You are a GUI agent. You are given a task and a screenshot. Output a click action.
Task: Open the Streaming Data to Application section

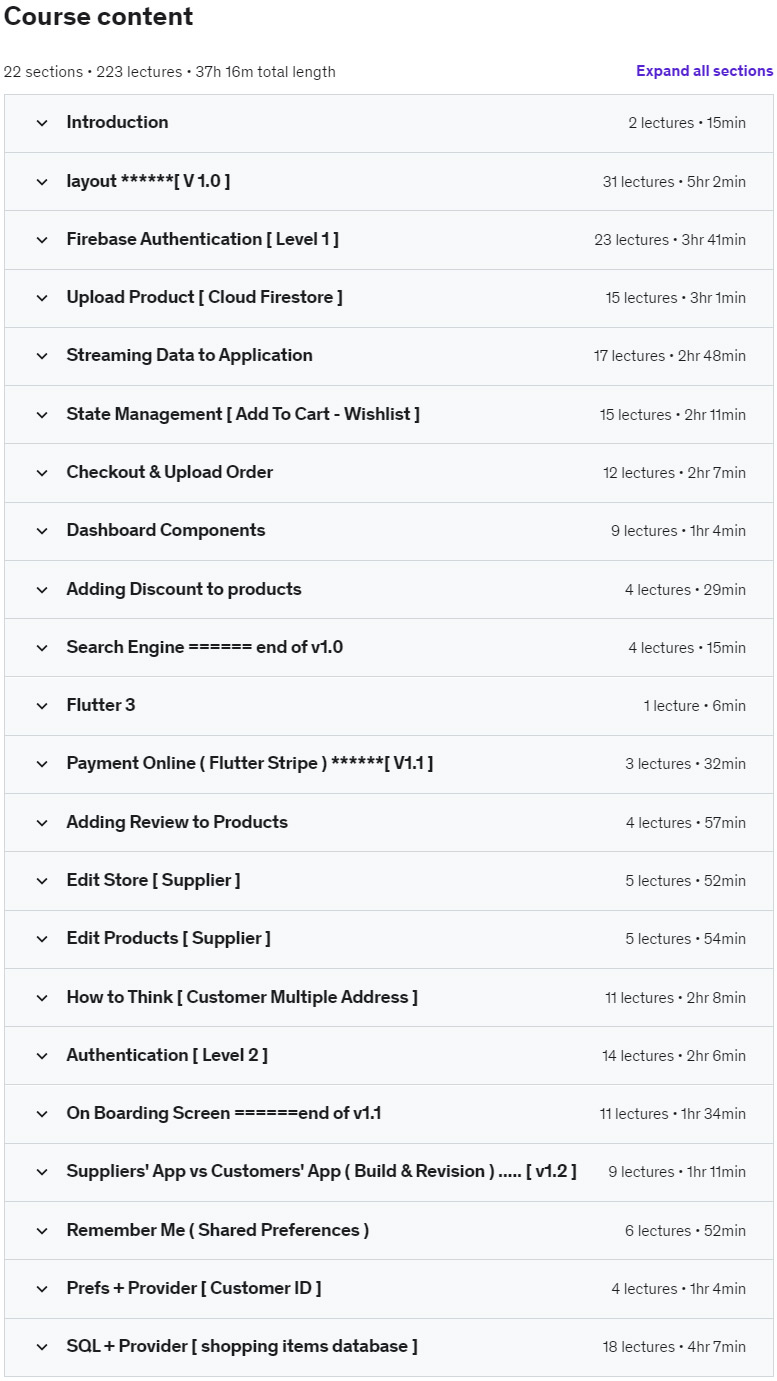click(x=189, y=356)
